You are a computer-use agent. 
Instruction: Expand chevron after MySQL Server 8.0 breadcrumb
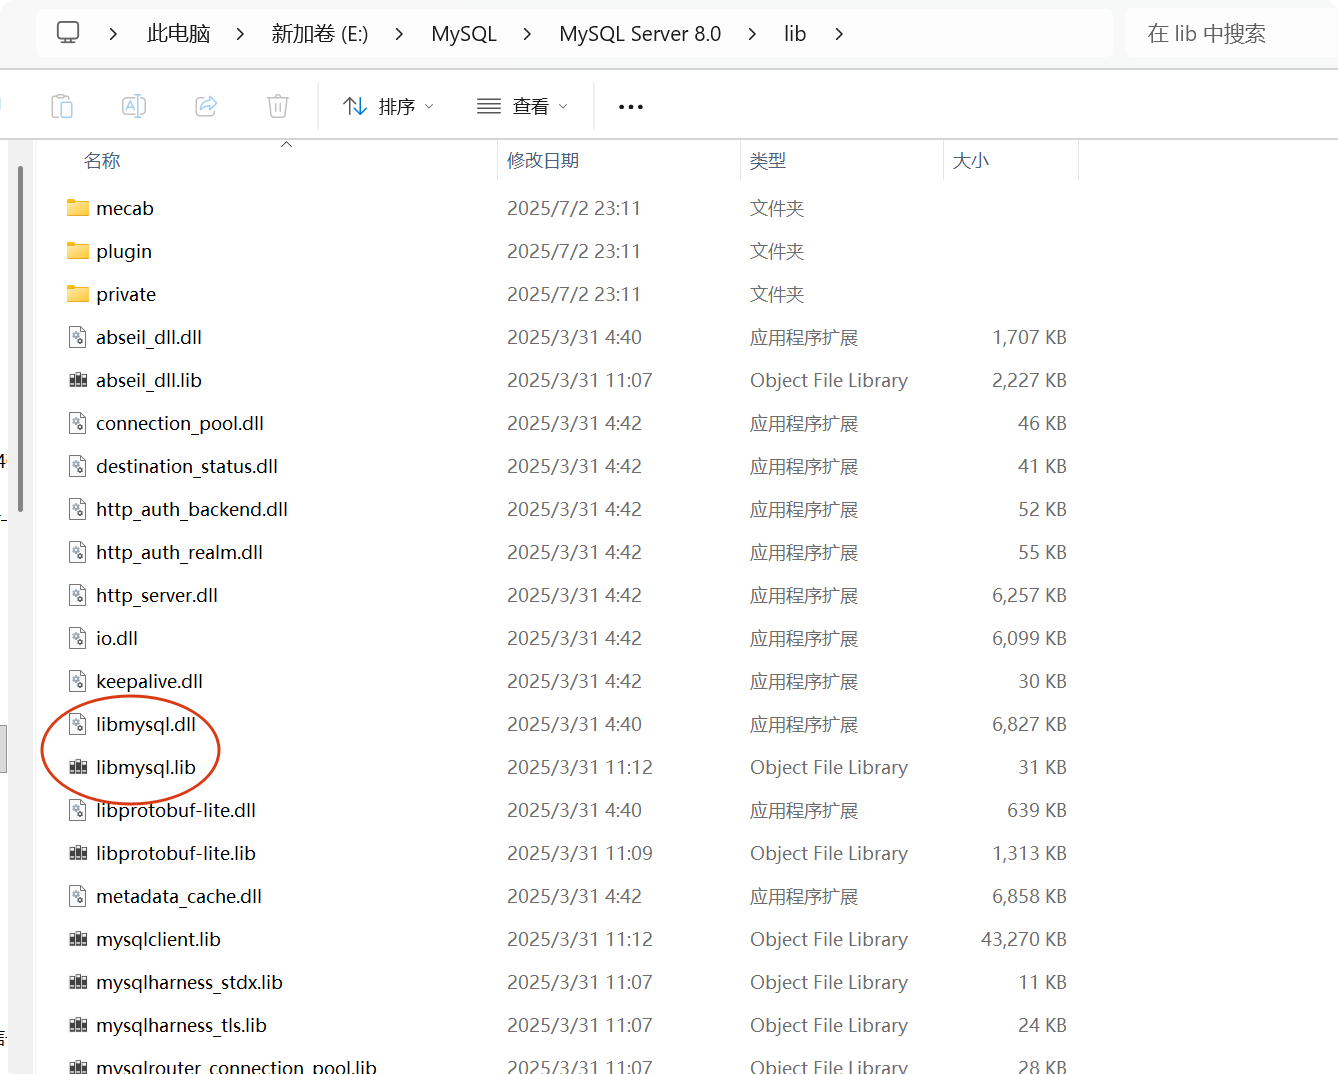coord(752,34)
